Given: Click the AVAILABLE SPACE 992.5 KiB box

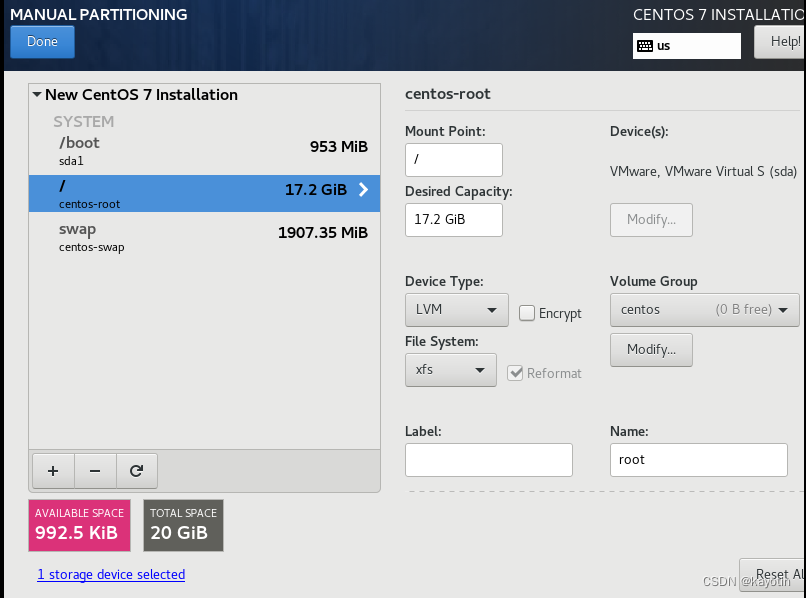Looking at the screenshot, I should 80,525.
